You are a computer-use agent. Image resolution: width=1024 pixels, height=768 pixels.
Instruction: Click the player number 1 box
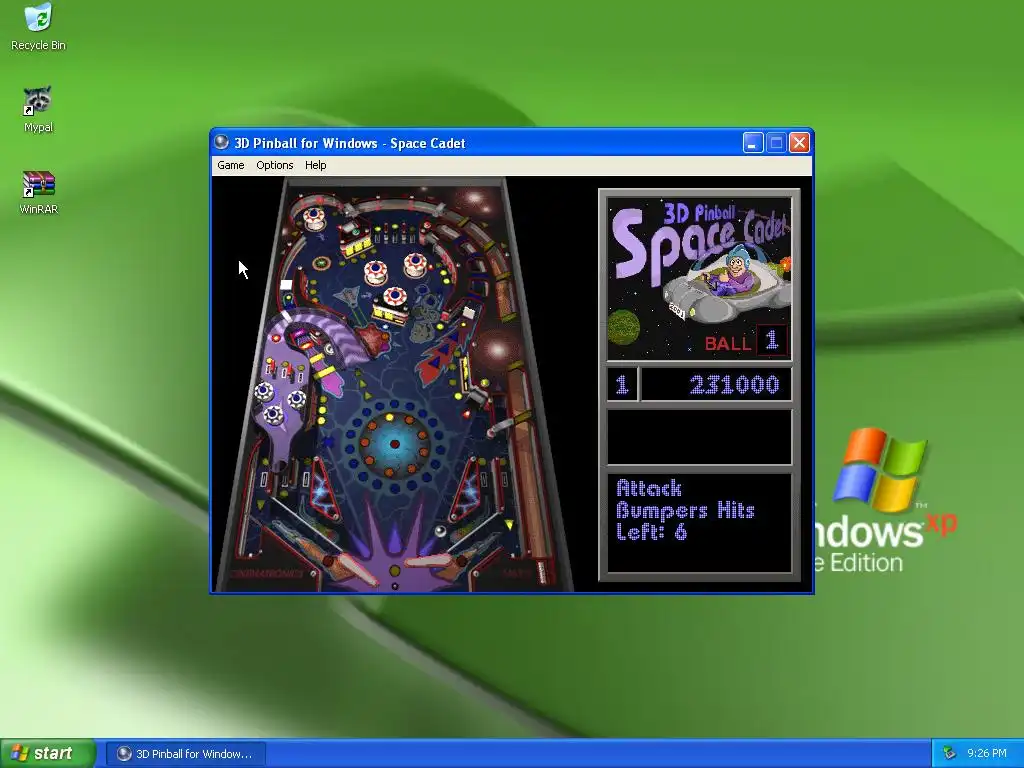pos(622,384)
